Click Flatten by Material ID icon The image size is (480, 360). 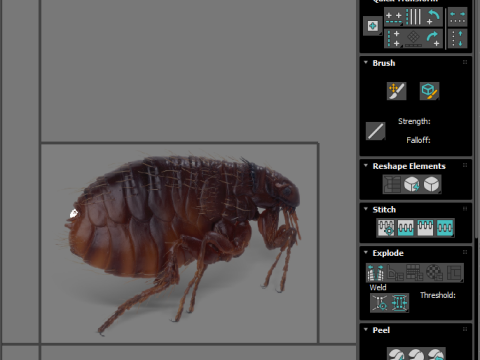pos(434,273)
